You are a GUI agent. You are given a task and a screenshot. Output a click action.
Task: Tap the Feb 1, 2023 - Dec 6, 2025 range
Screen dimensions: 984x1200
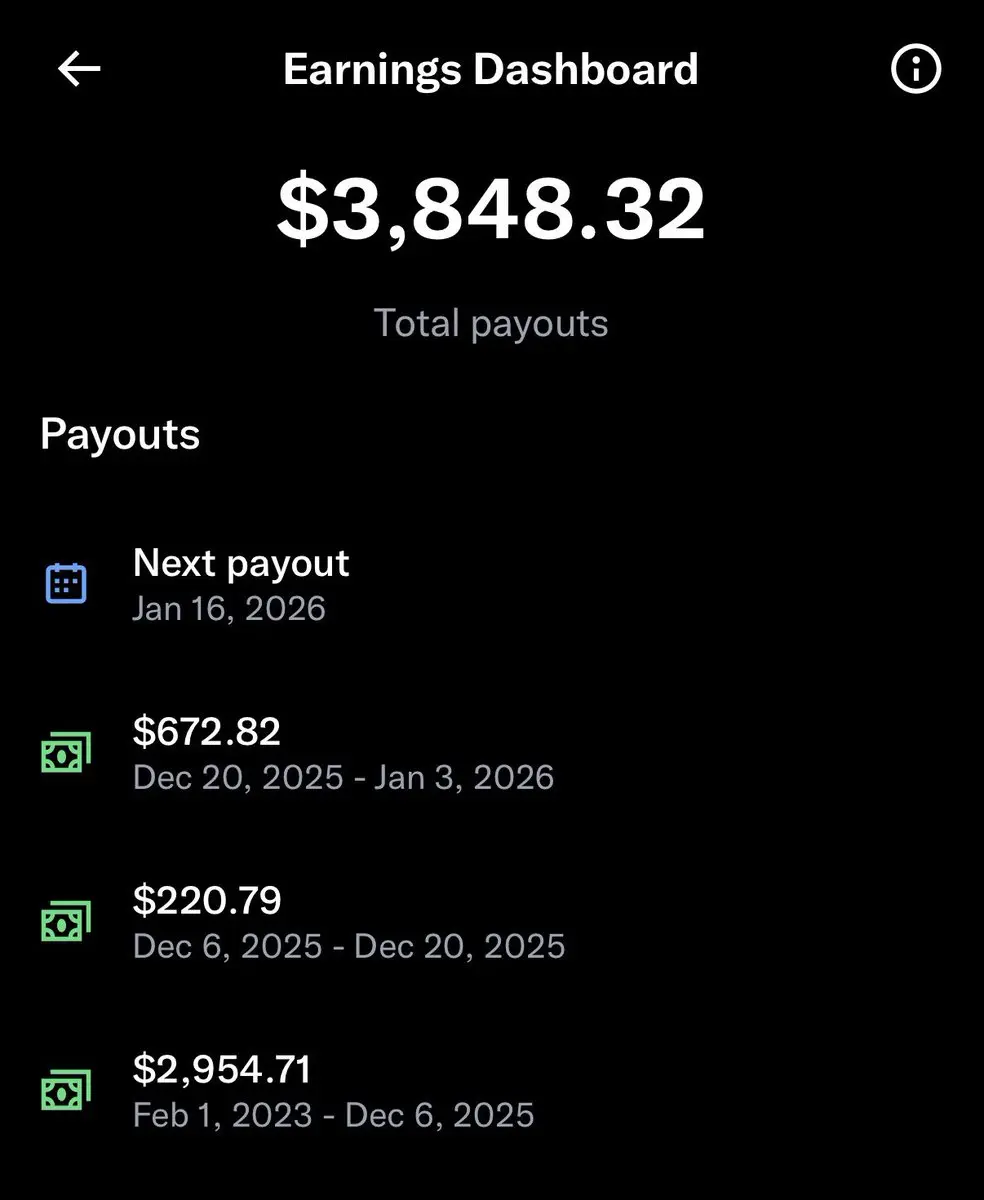click(333, 1115)
